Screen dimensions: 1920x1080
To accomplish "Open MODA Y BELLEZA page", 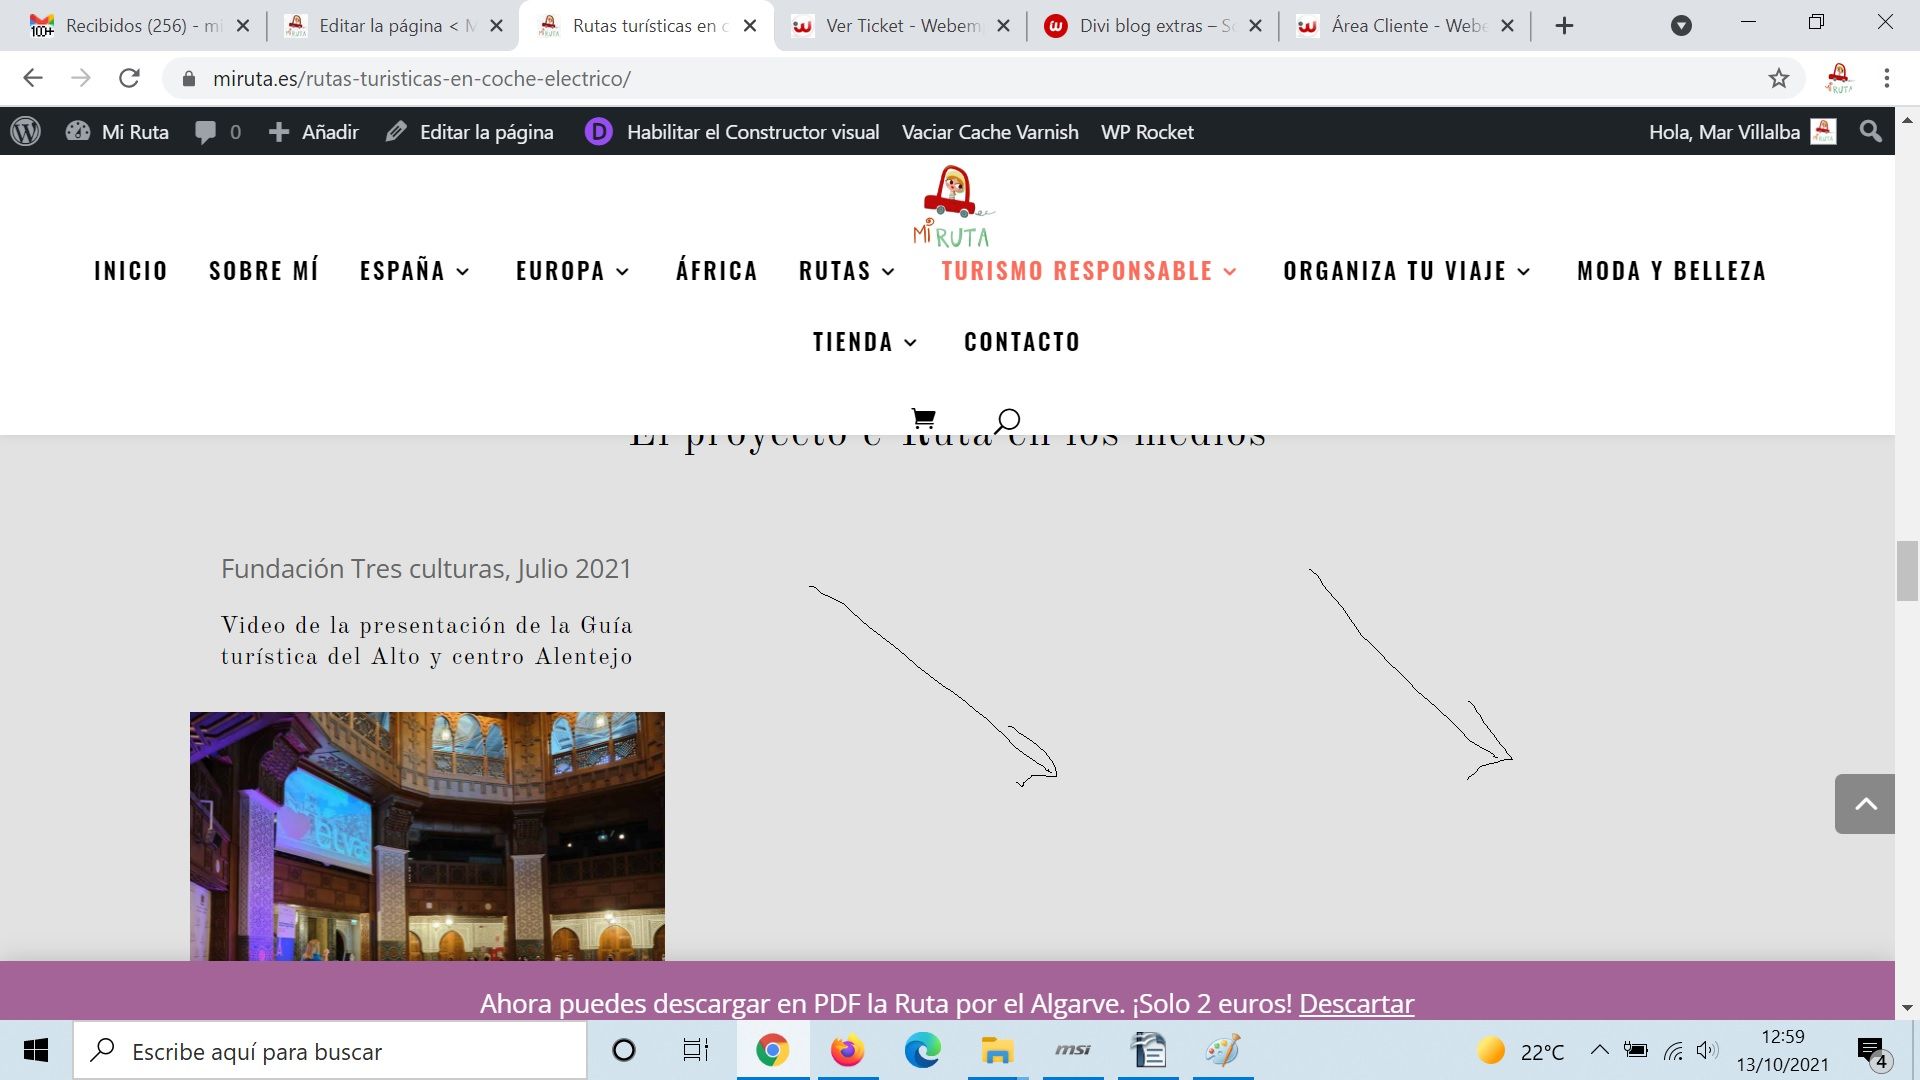I will pyautogui.click(x=1672, y=271).
